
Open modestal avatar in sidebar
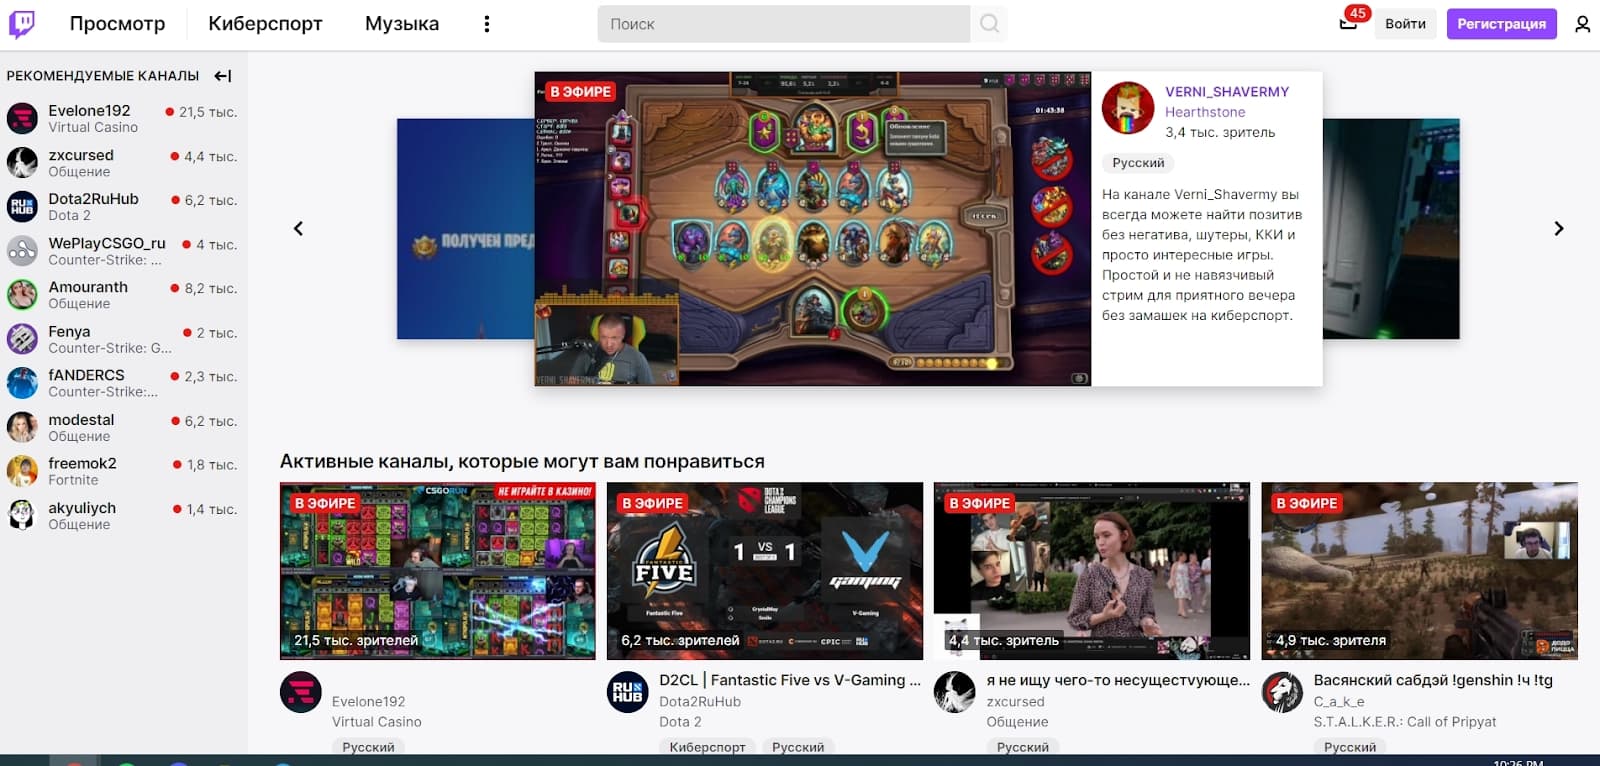(x=22, y=427)
